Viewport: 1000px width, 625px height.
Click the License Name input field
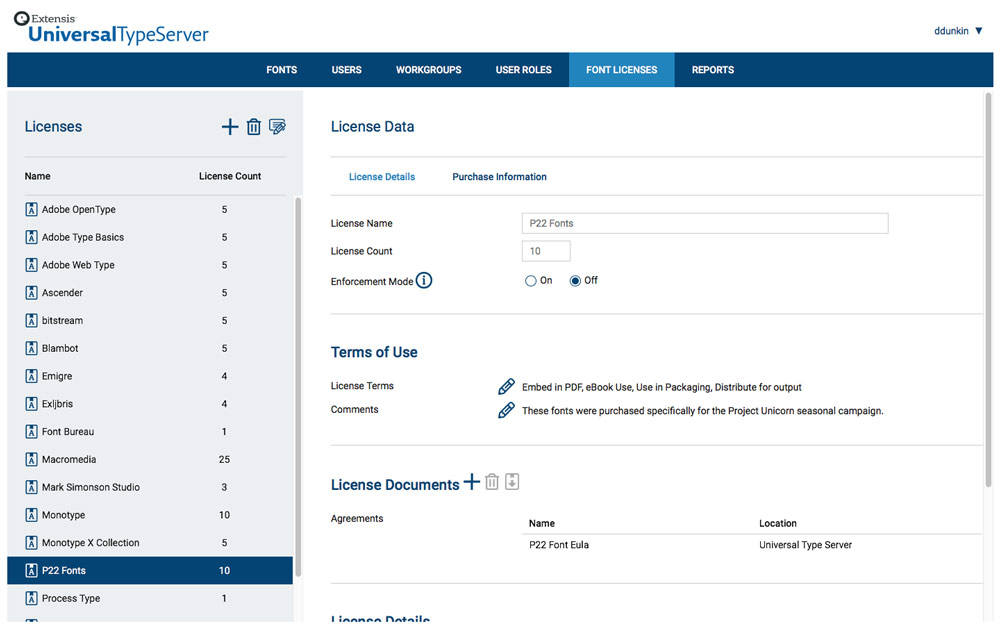[705, 223]
